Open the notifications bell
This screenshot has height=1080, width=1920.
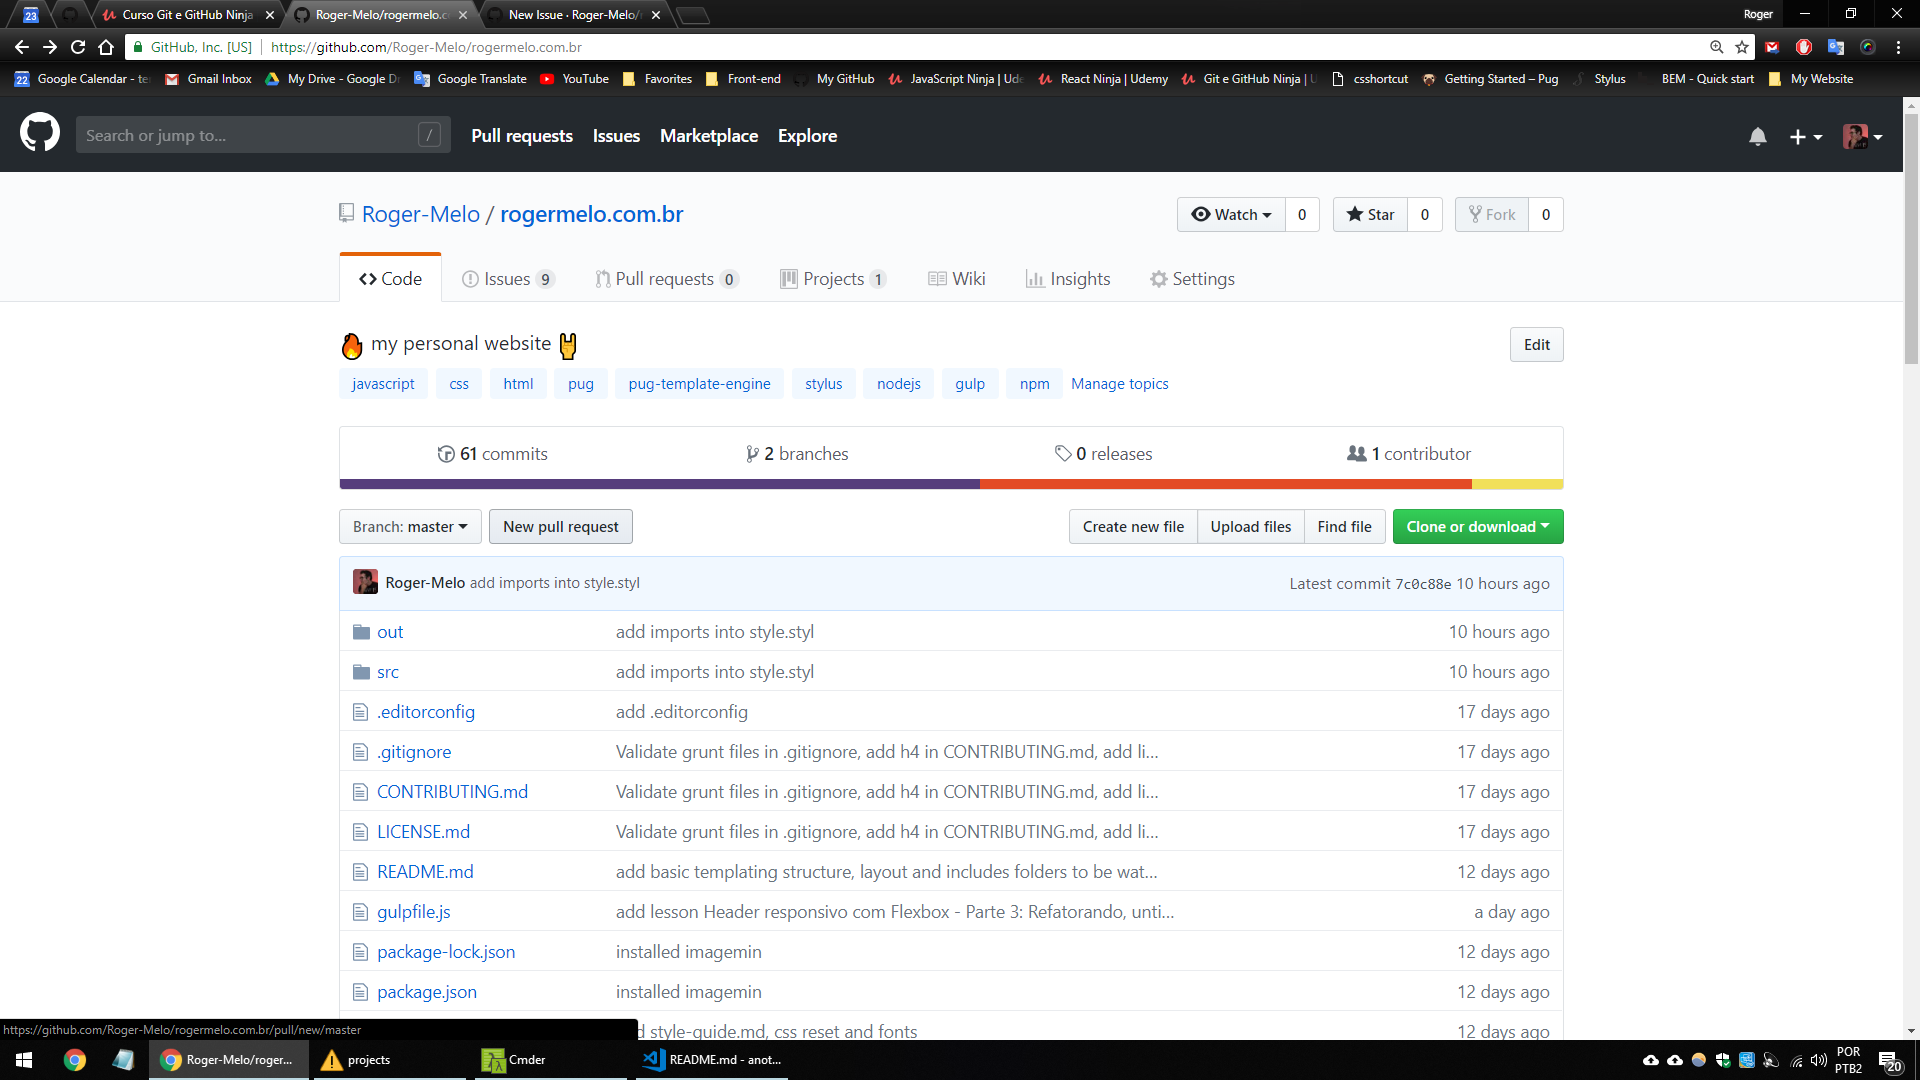pyautogui.click(x=1757, y=136)
